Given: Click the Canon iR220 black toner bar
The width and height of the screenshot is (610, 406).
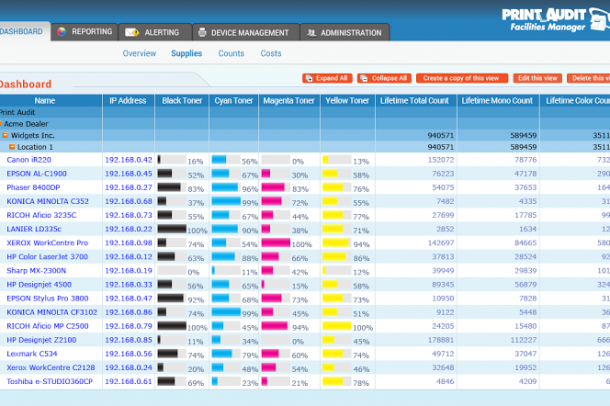Looking at the screenshot, I should coord(172,159).
